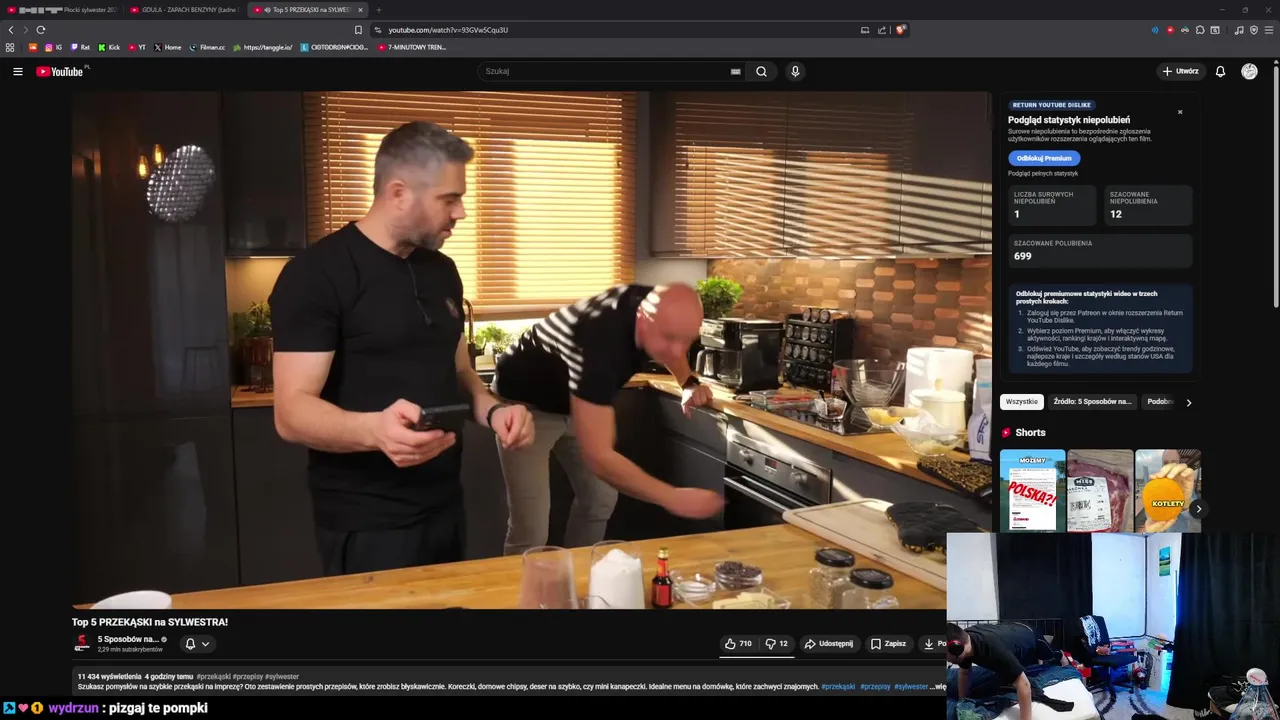Open Rat bookmark

(80, 47)
